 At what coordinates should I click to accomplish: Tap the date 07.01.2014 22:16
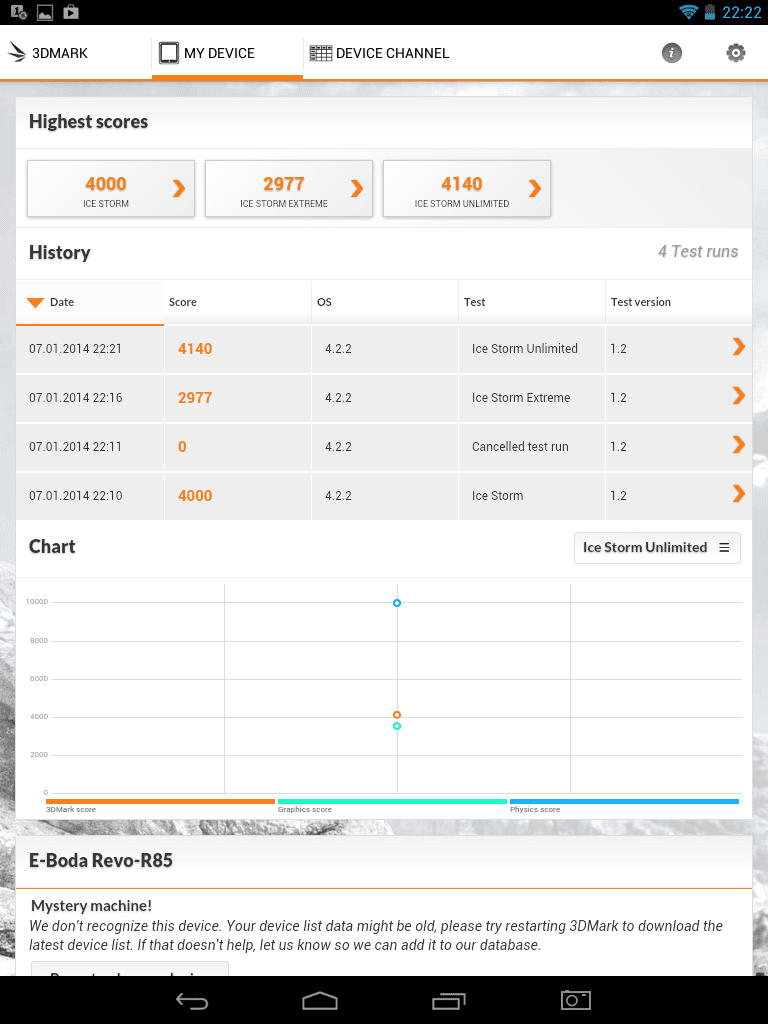tap(75, 398)
